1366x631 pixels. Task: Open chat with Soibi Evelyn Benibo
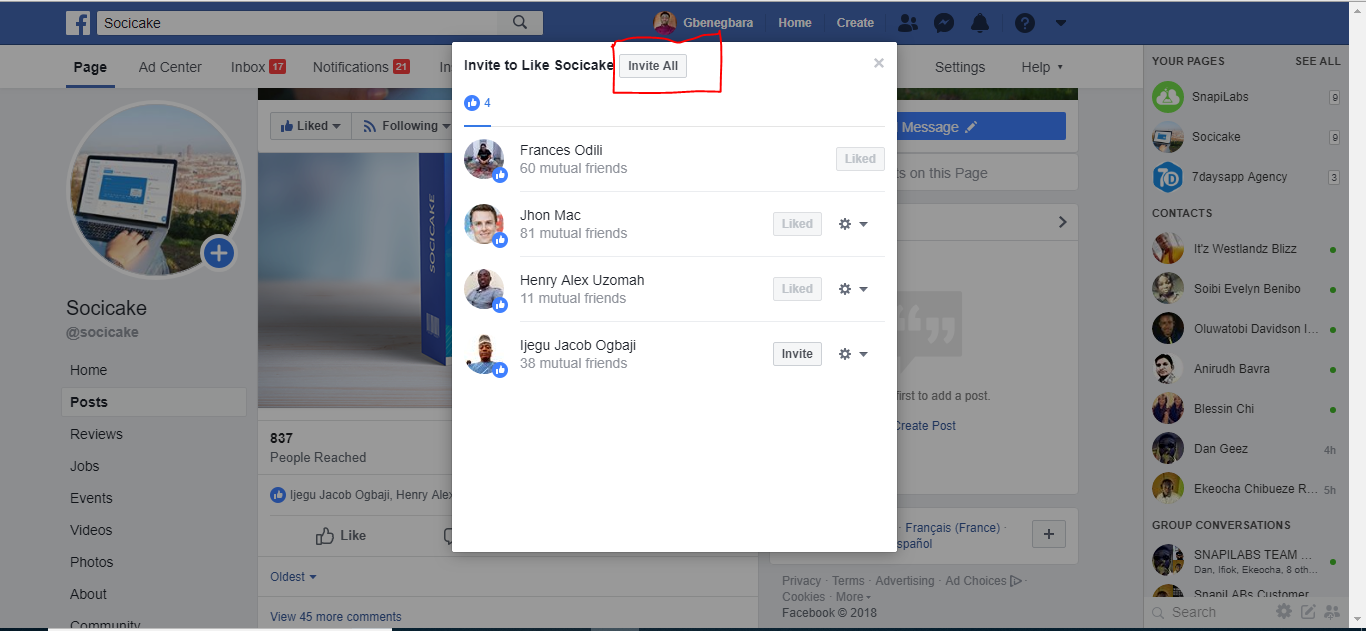[1246, 289]
